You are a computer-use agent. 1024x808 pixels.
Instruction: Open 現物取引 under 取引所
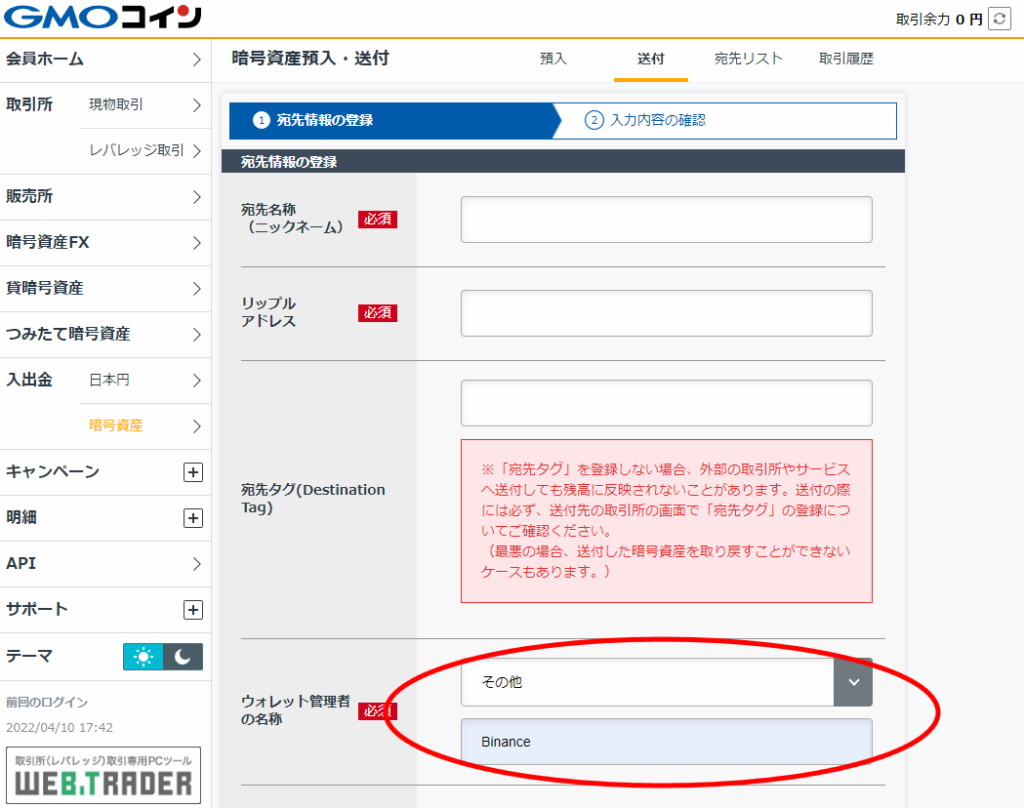(x=145, y=105)
